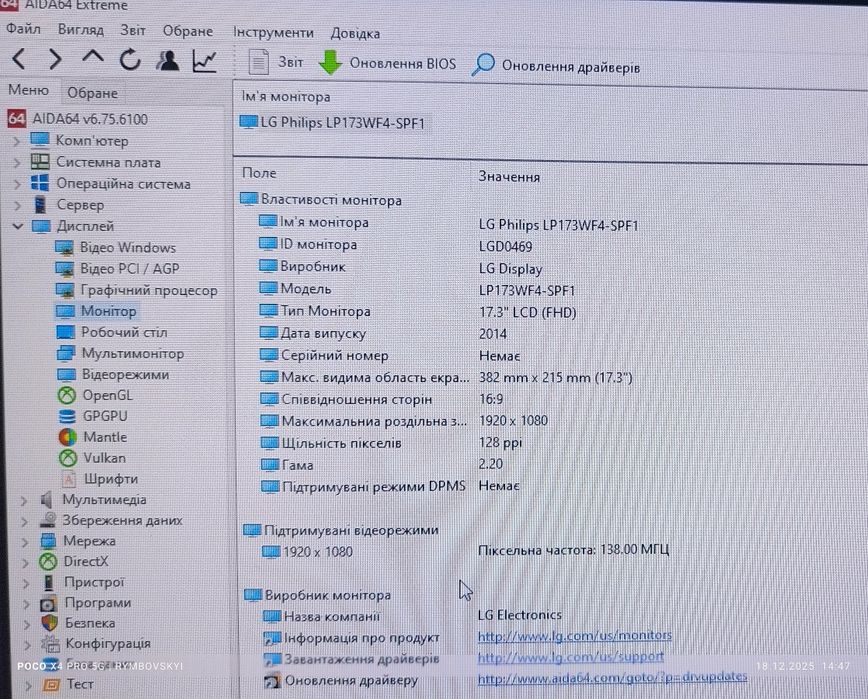Select the Мультимонітор item icon
This screenshot has width=868, height=699.
pos(66,354)
